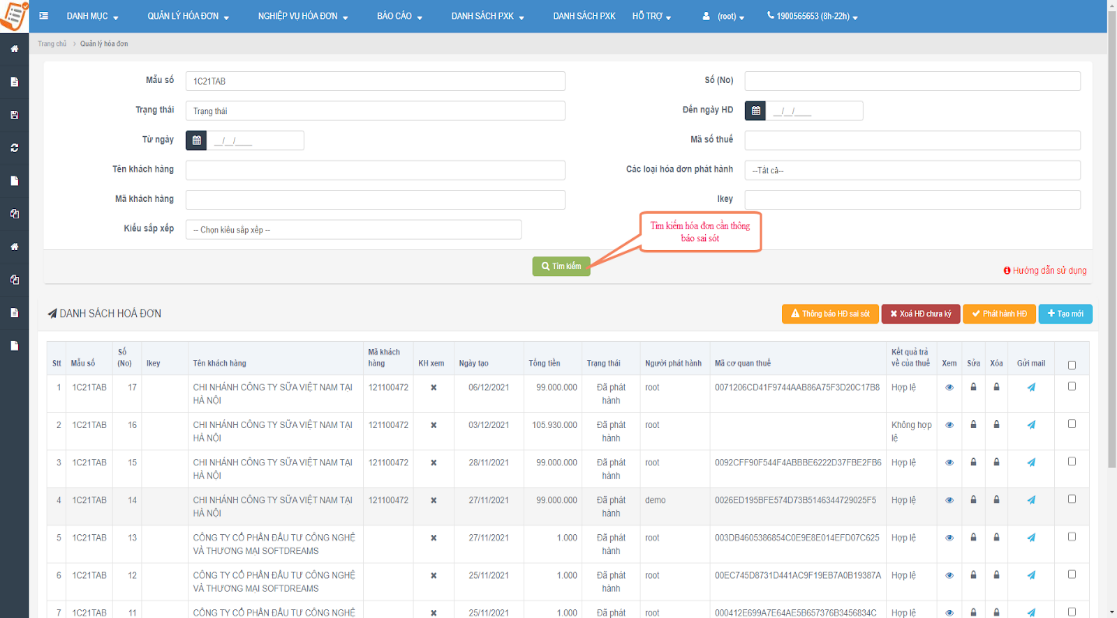Select checkbox for invoice number 17
1117x618 pixels.
click(1072, 386)
